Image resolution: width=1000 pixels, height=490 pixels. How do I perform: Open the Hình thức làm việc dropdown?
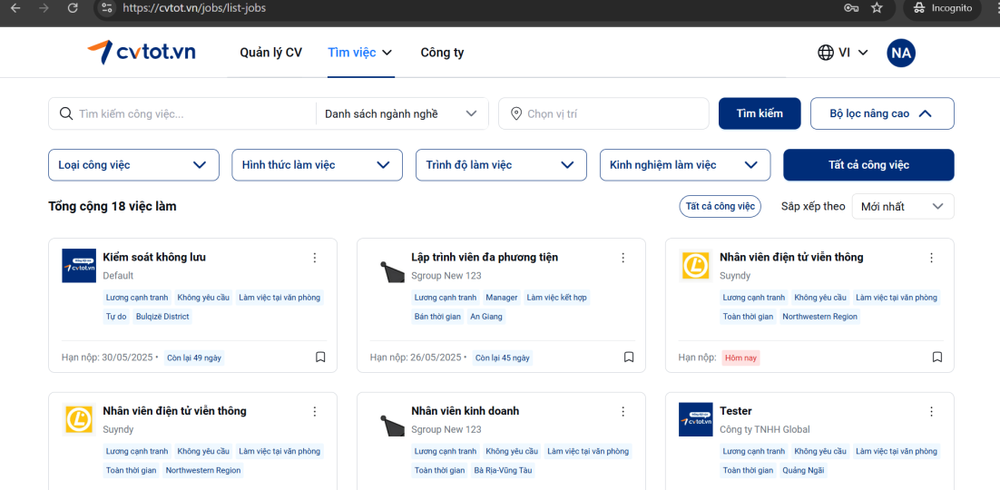coord(316,165)
